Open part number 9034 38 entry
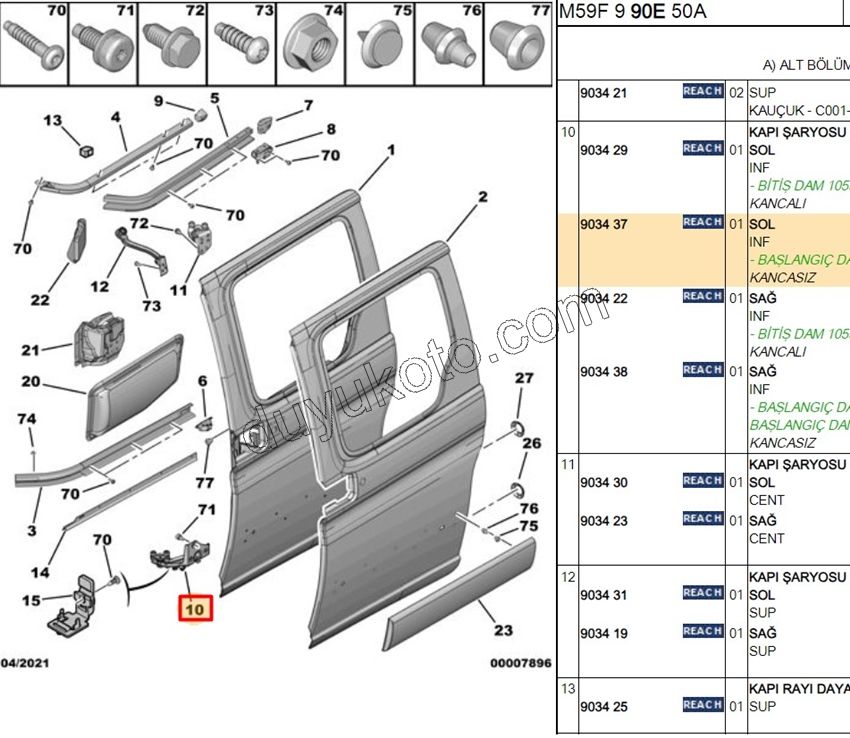This screenshot has width=850, height=738. 604,371
